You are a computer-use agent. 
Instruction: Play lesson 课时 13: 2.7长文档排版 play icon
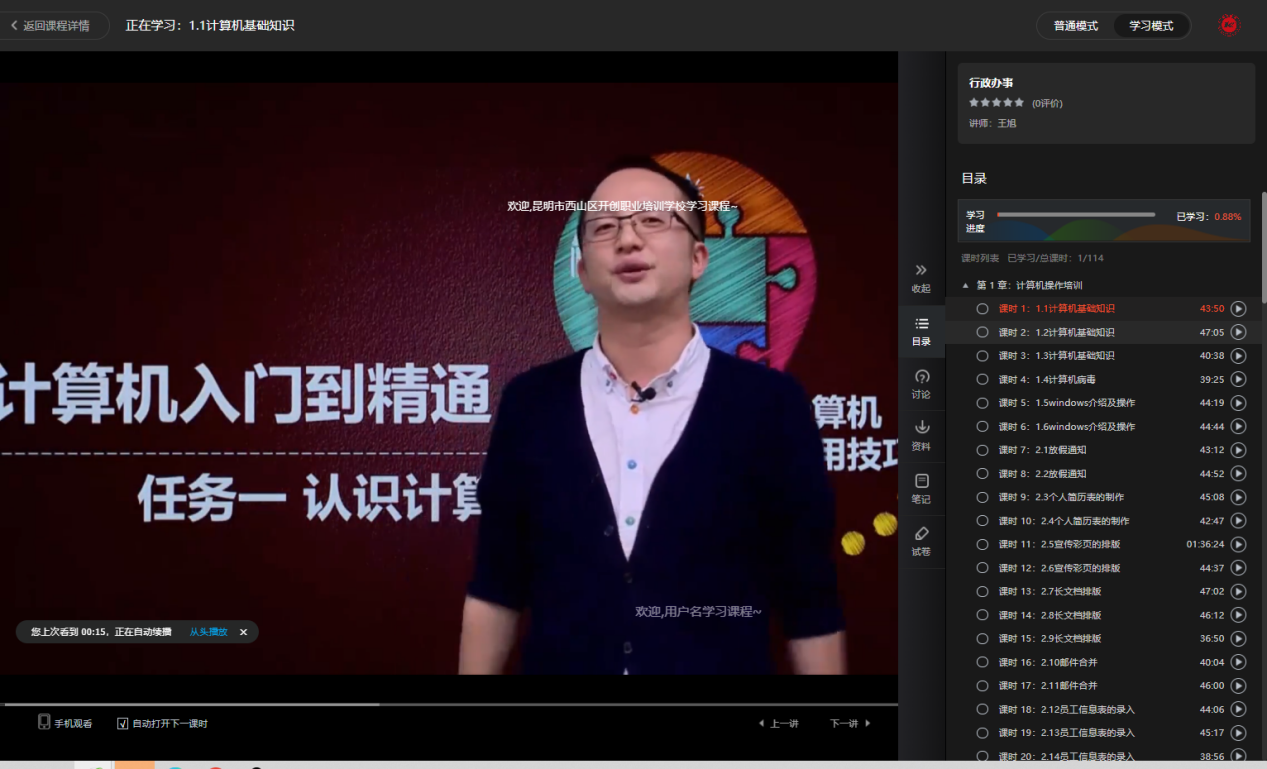(1238, 591)
